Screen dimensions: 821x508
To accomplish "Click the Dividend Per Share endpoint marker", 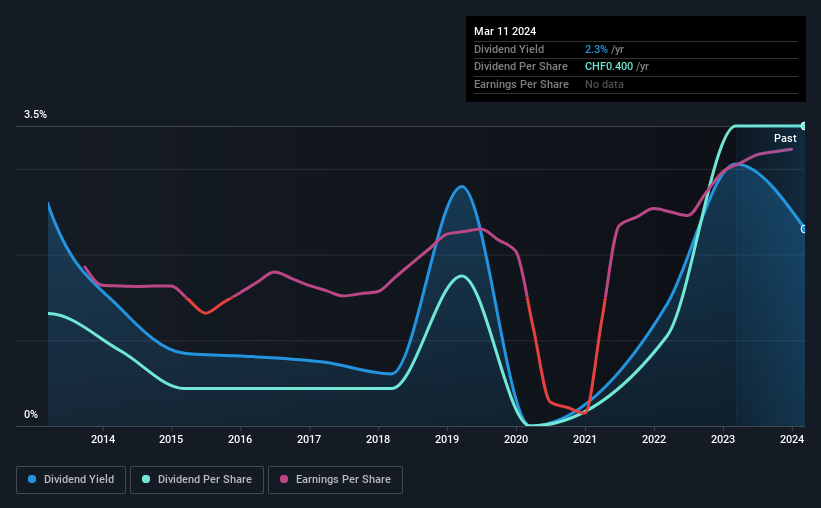I will [x=803, y=126].
